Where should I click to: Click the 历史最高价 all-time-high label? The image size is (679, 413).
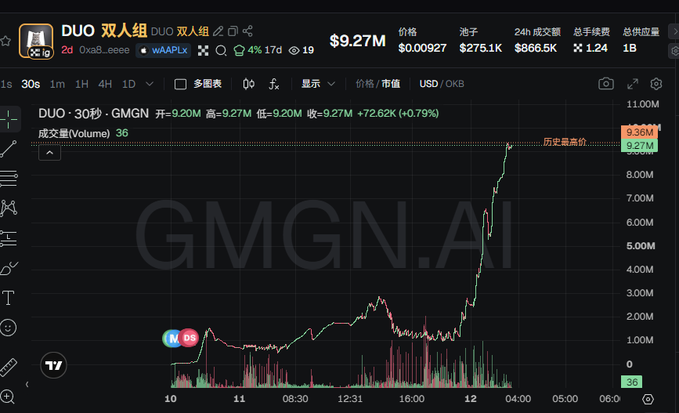point(565,142)
